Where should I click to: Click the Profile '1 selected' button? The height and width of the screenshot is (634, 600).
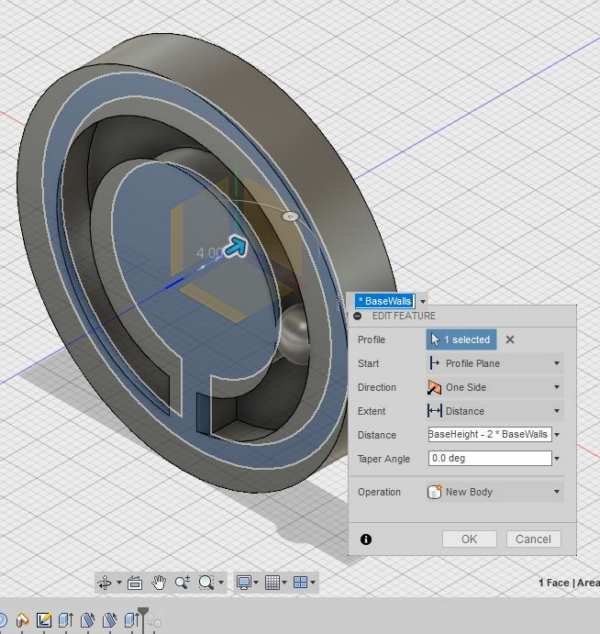point(461,340)
